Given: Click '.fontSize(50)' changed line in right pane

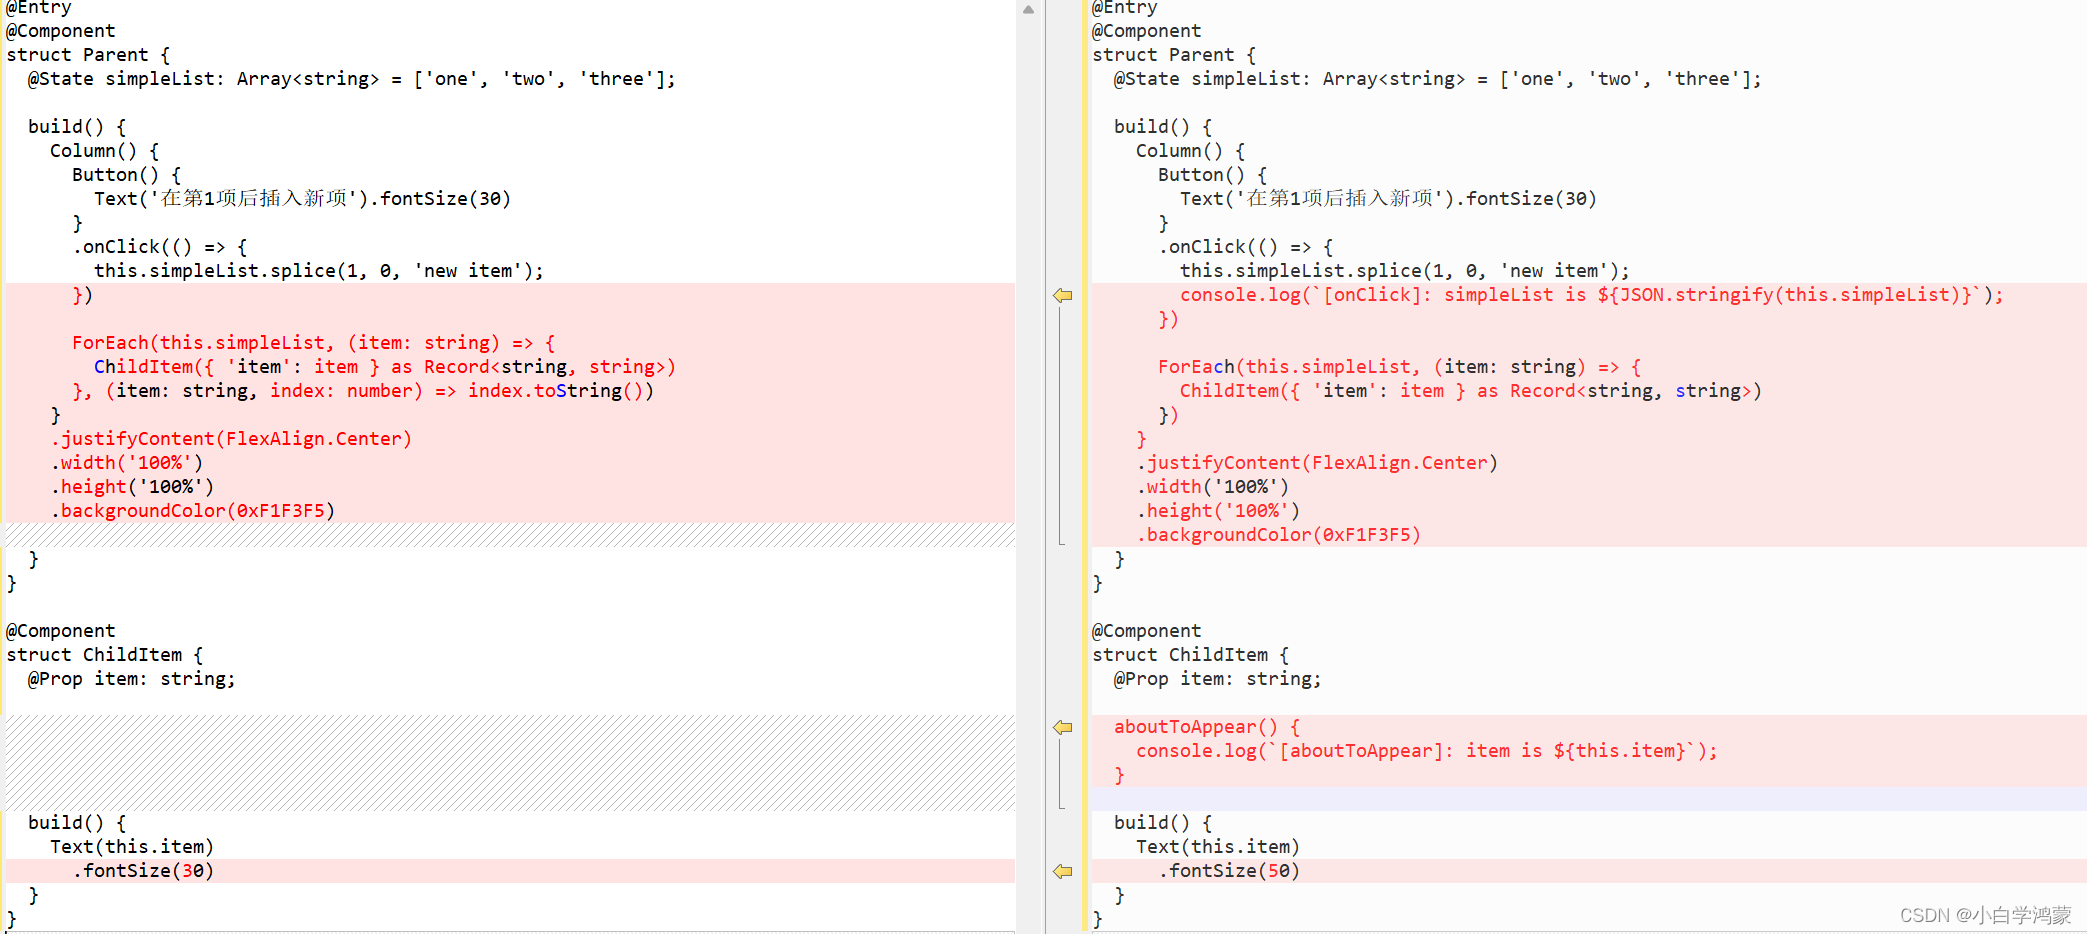Looking at the screenshot, I should [1229, 871].
